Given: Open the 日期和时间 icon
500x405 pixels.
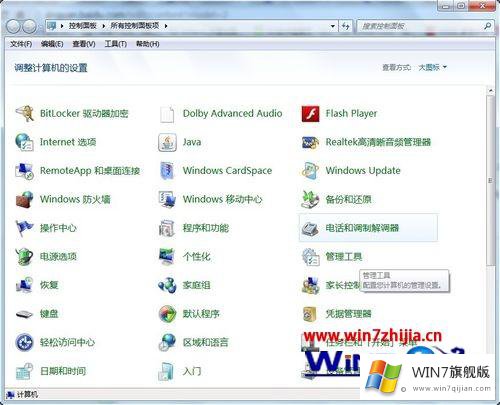Looking at the screenshot, I should click(x=24, y=371).
